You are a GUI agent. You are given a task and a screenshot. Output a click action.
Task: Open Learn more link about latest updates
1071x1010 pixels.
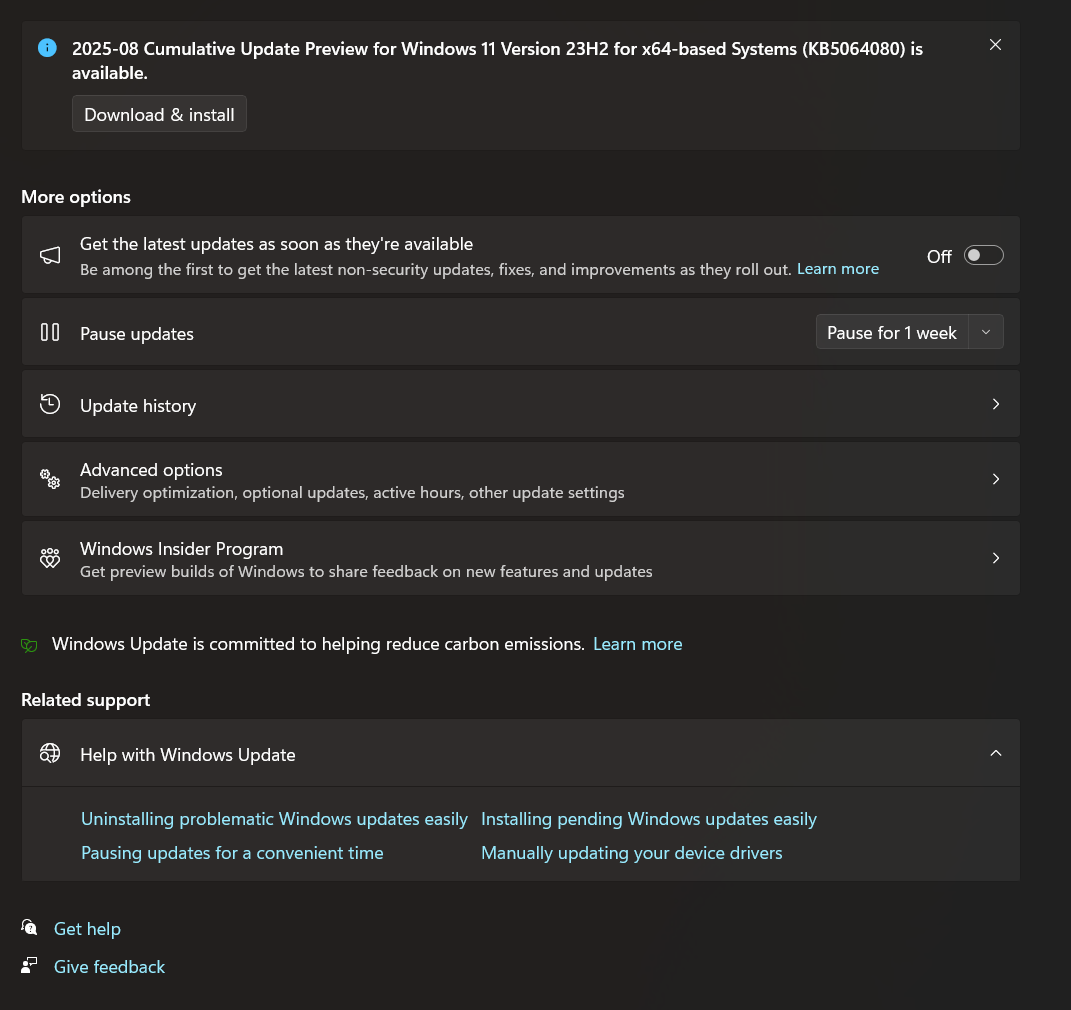[x=837, y=269]
